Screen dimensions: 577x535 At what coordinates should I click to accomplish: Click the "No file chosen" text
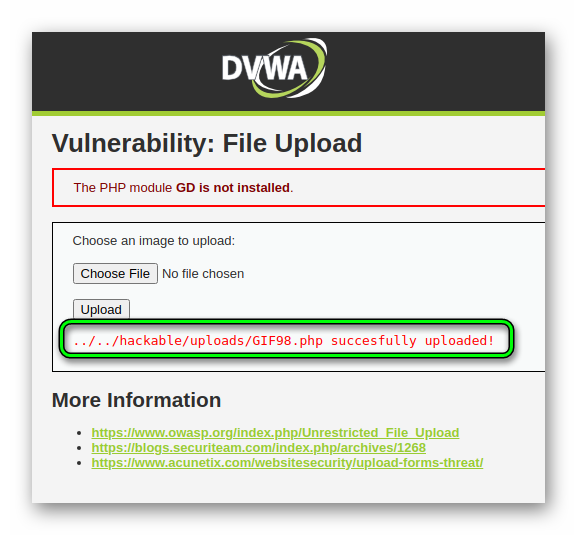pos(203,274)
